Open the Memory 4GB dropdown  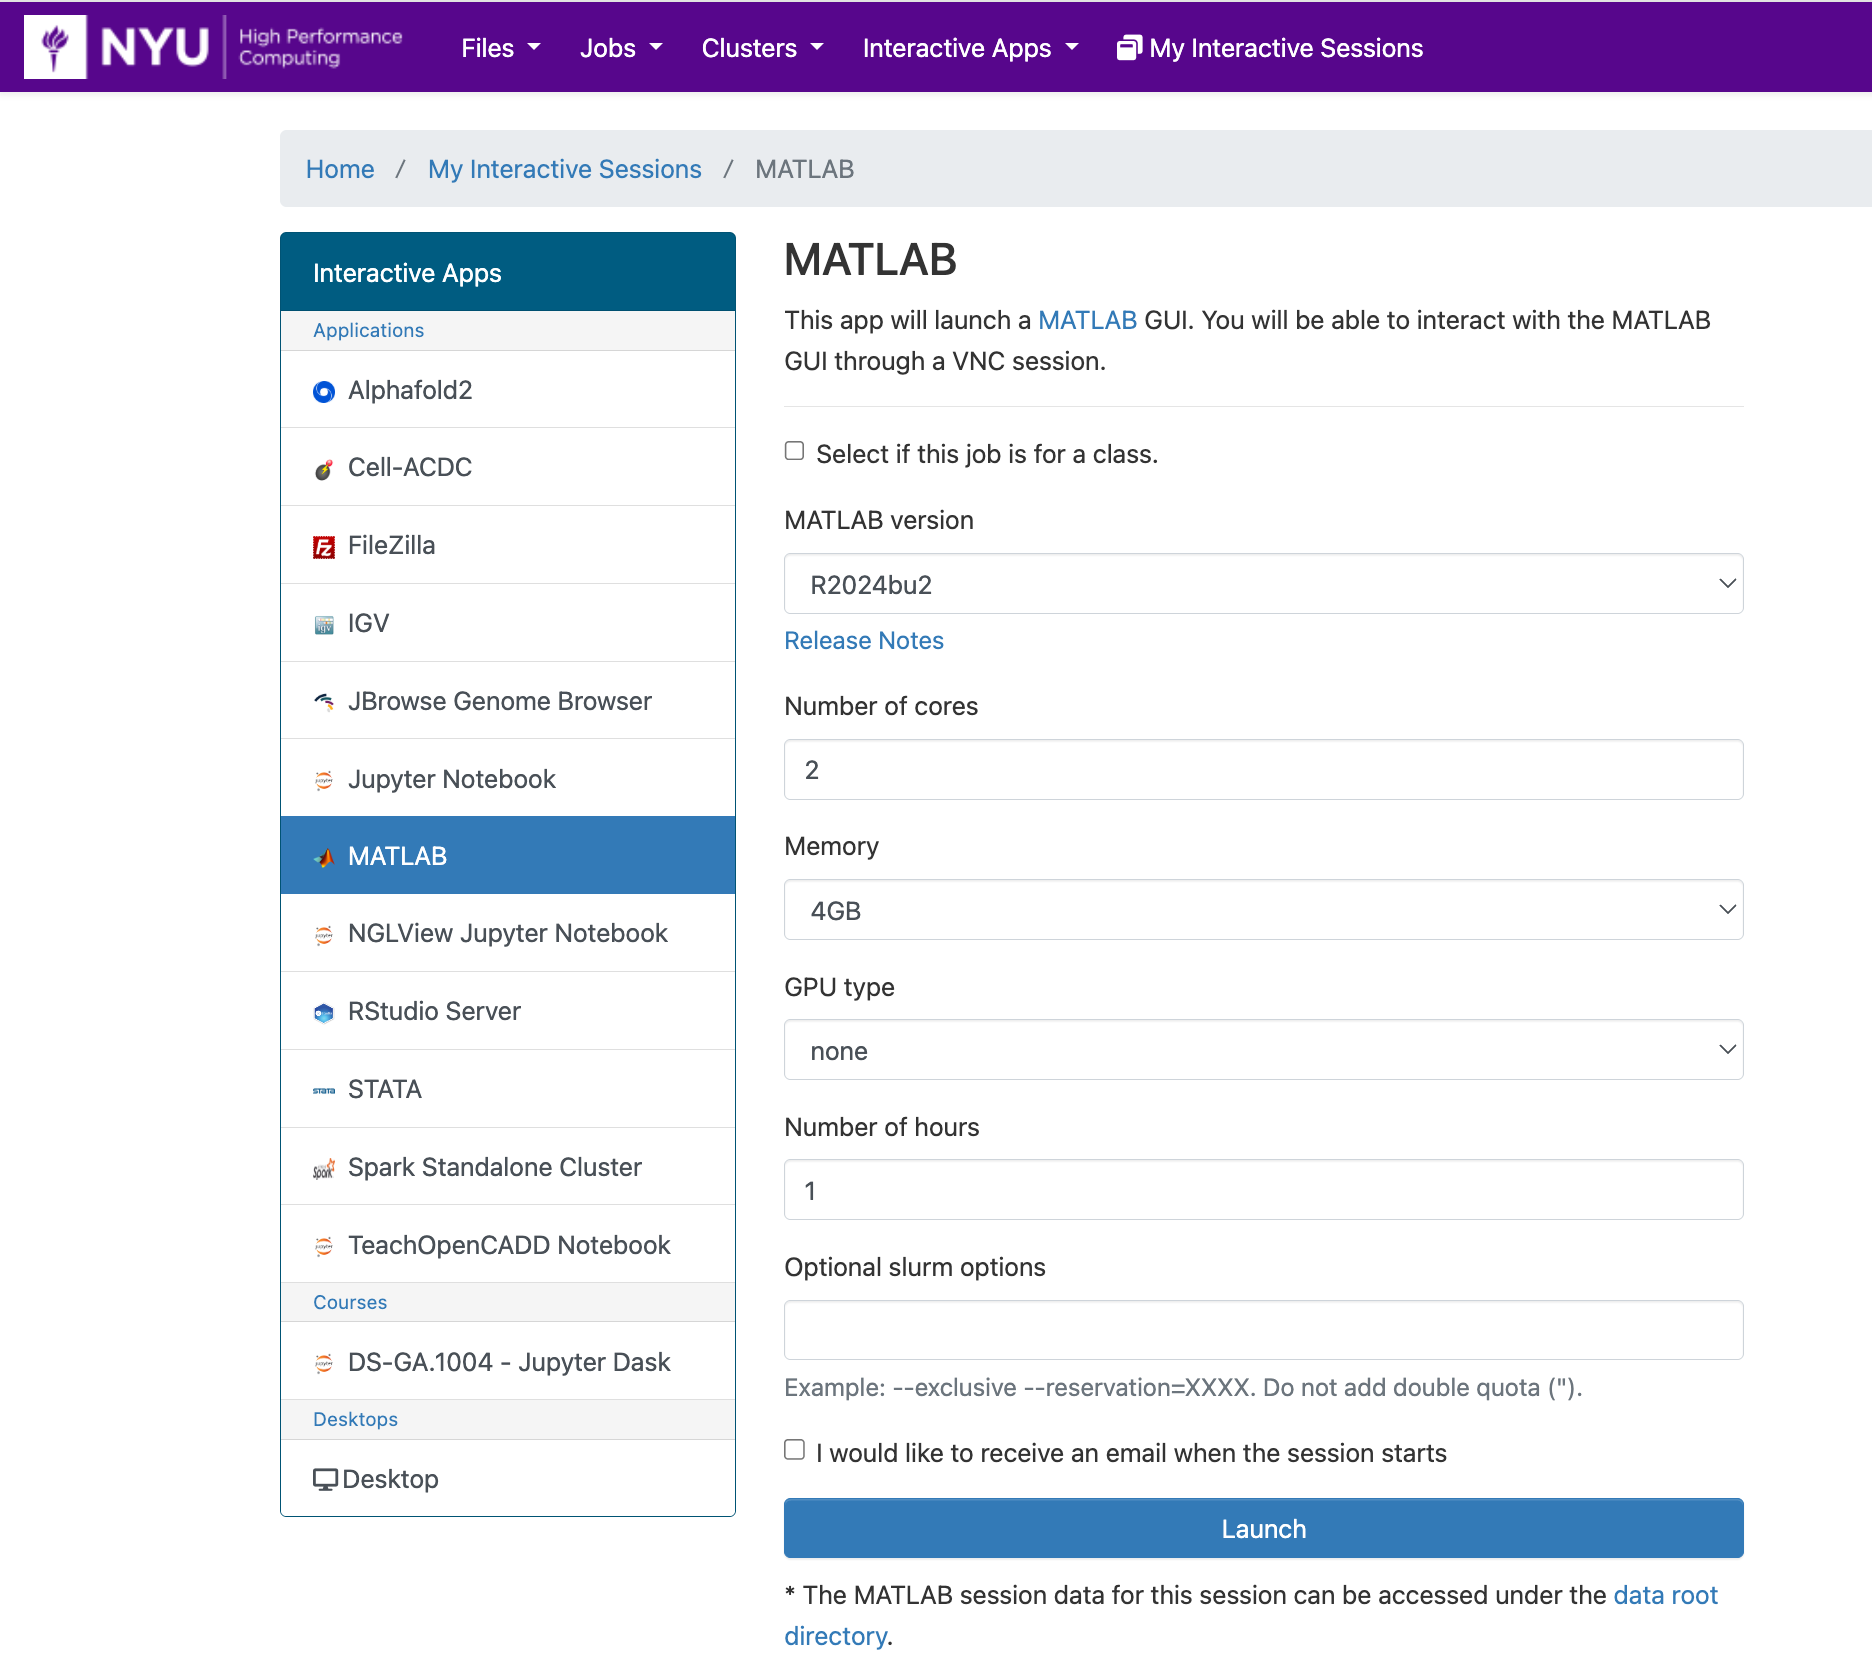pos(1264,910)
